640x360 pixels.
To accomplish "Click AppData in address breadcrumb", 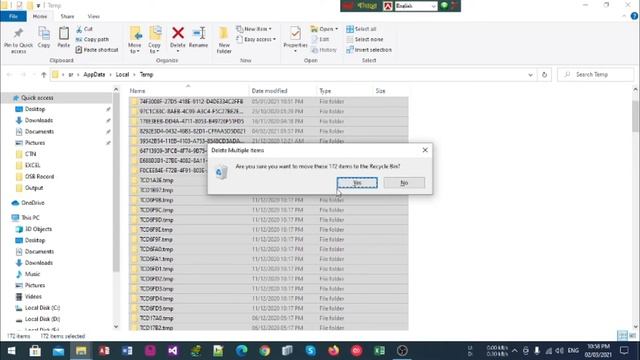I will point(94,75).
